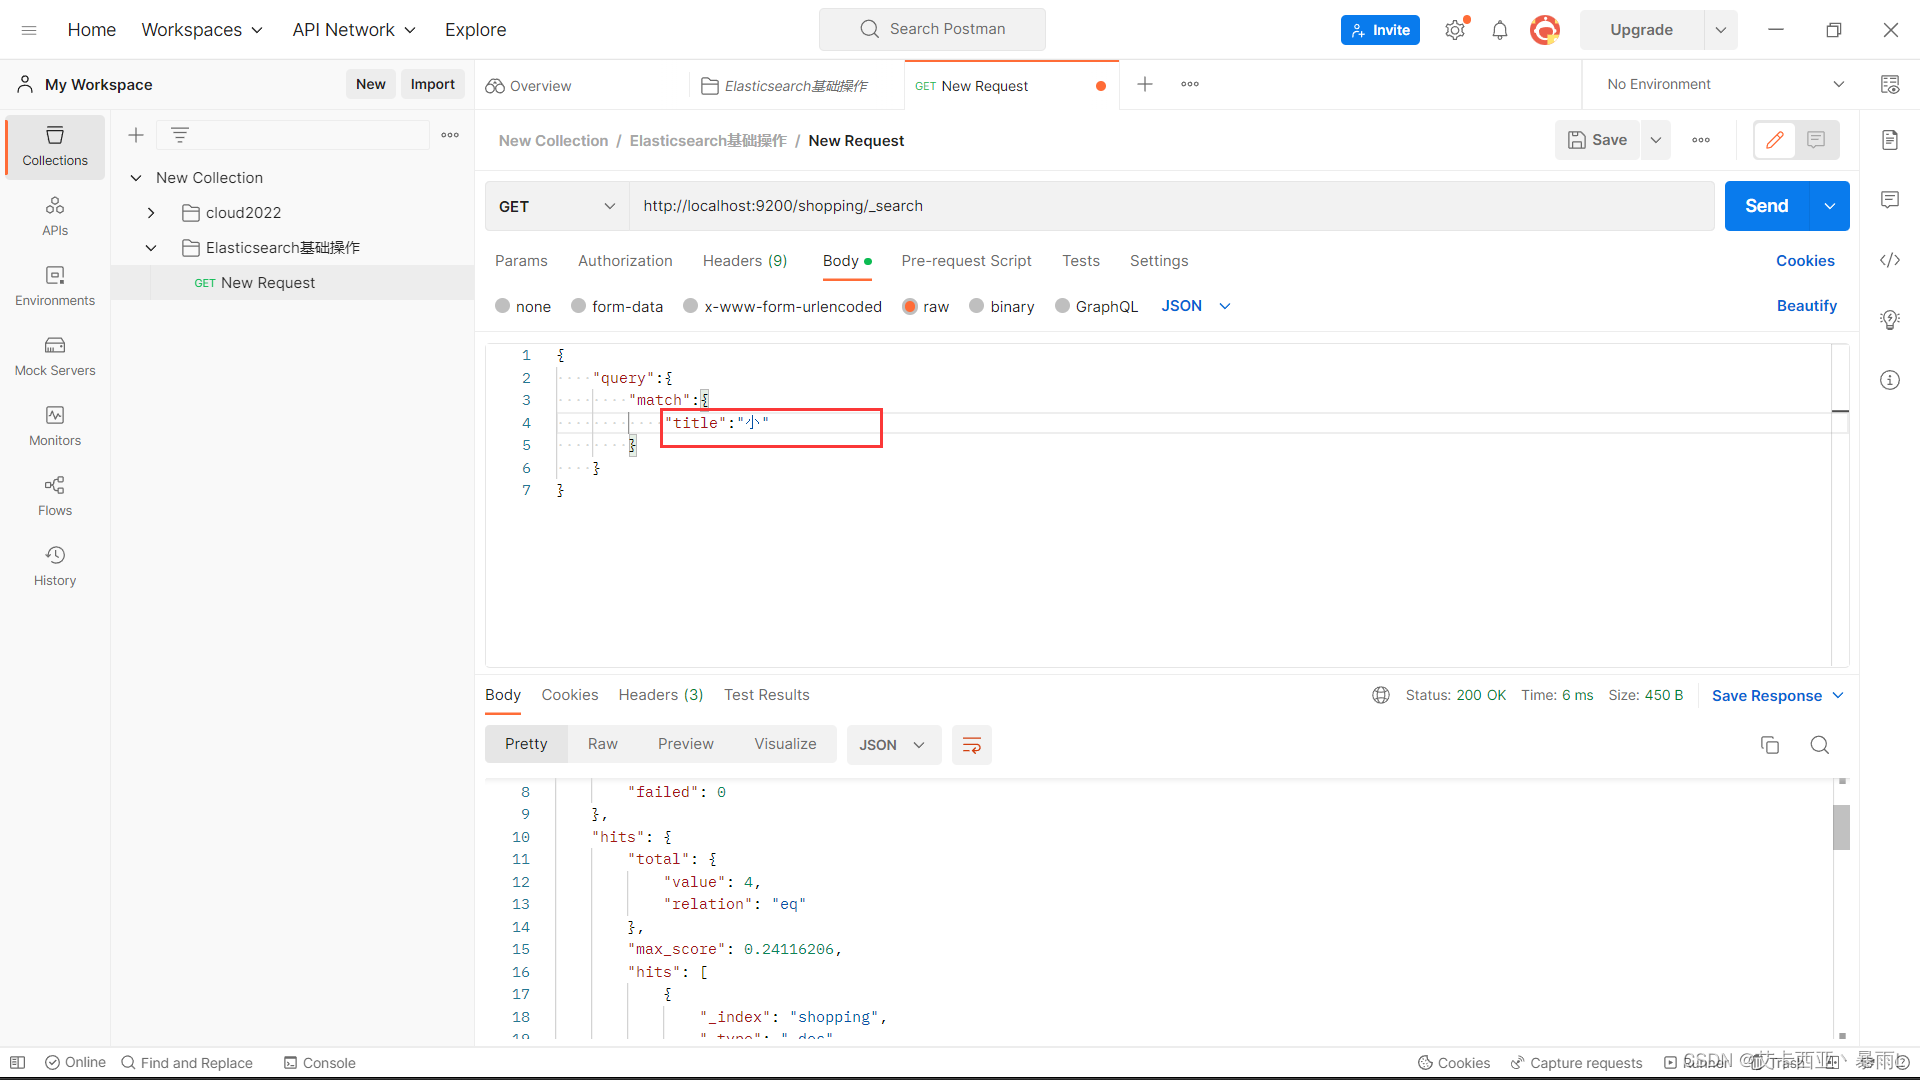Expand the cloud2022 folder

[151, 213]
